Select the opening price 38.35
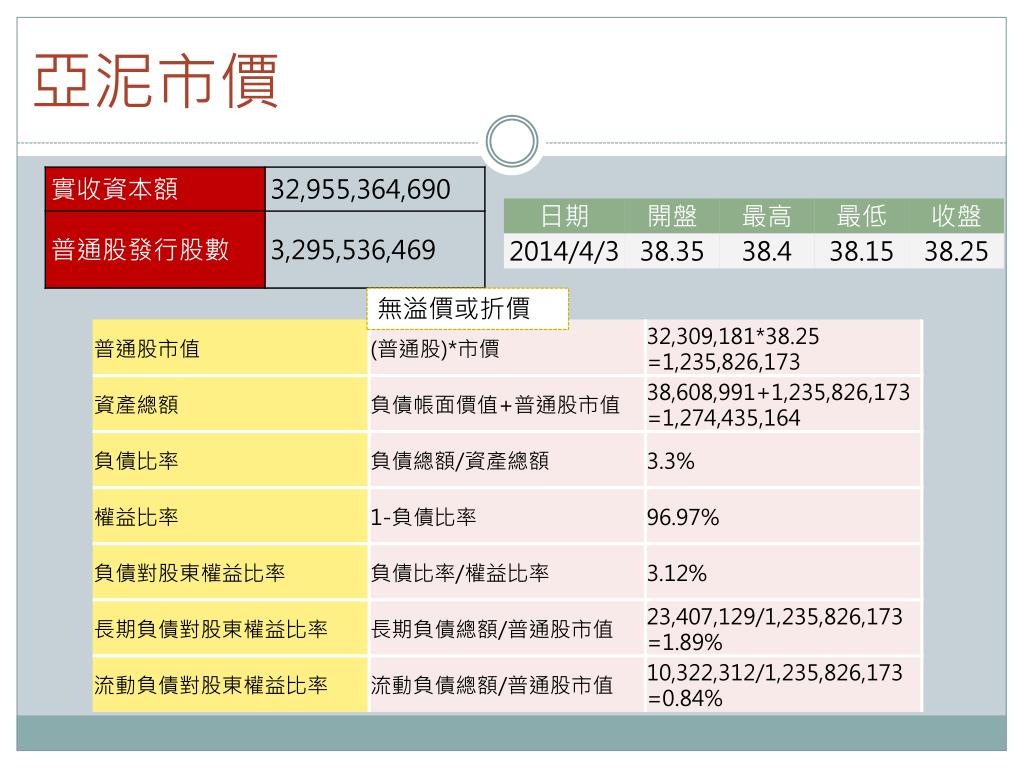Image resolution: width=1024 pixels, height=768 pixels. [672, 251]
